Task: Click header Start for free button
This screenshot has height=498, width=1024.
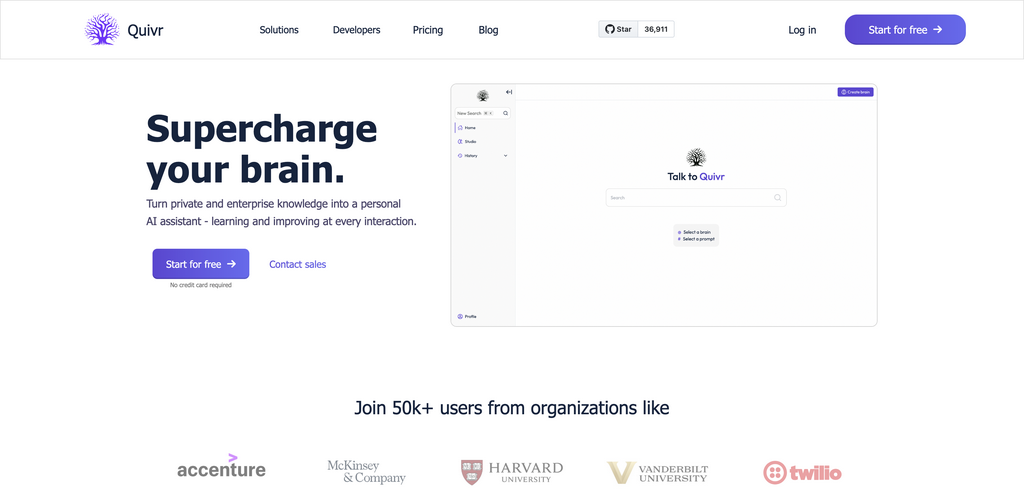Action: pyautogui.click(x=905, y=29)
